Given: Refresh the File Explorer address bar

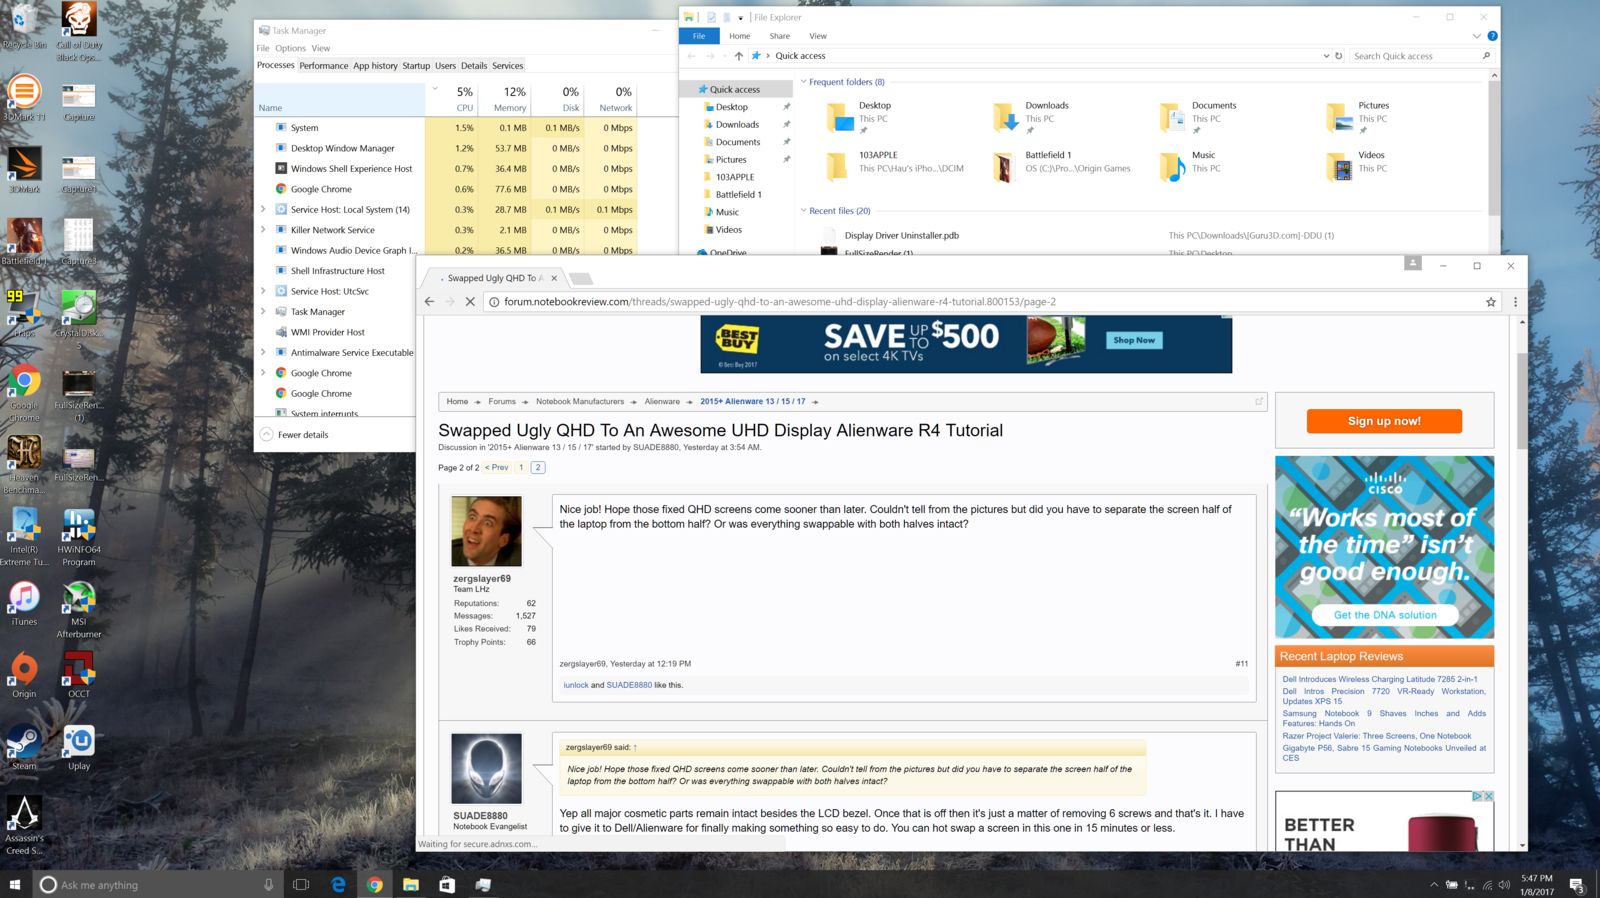Looking at the screenshot, I should pyautogui.click(x=1339, y=56).
